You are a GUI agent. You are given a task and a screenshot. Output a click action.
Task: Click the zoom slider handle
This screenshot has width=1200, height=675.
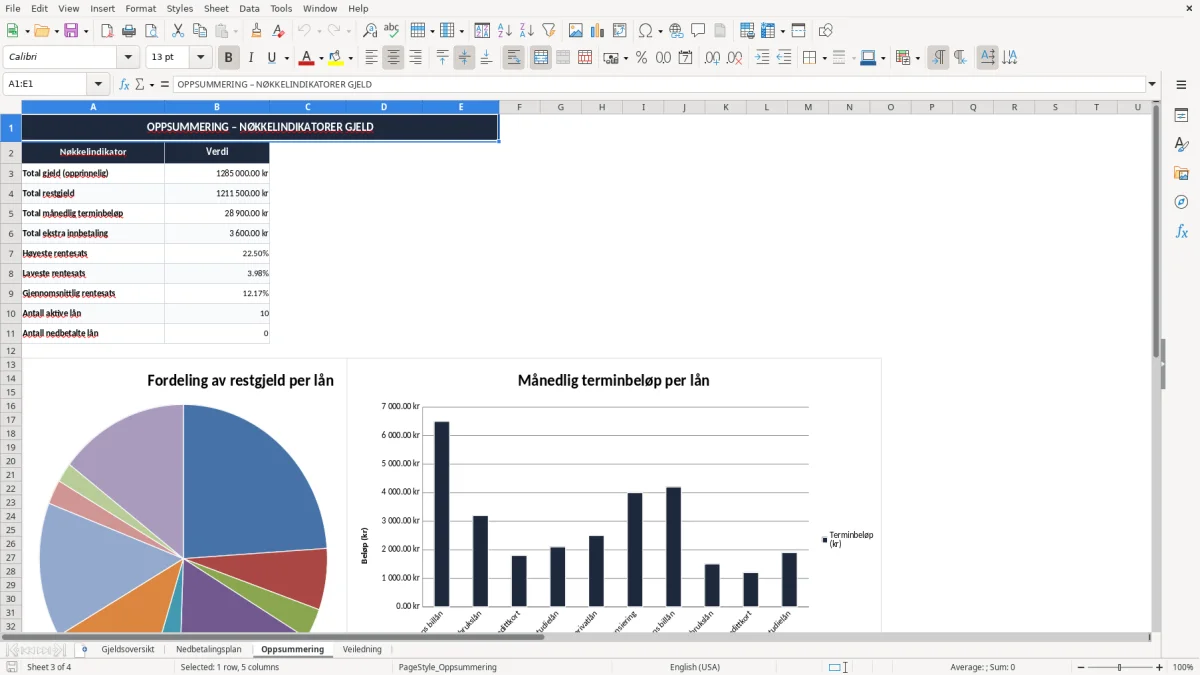pos(1120,667)
